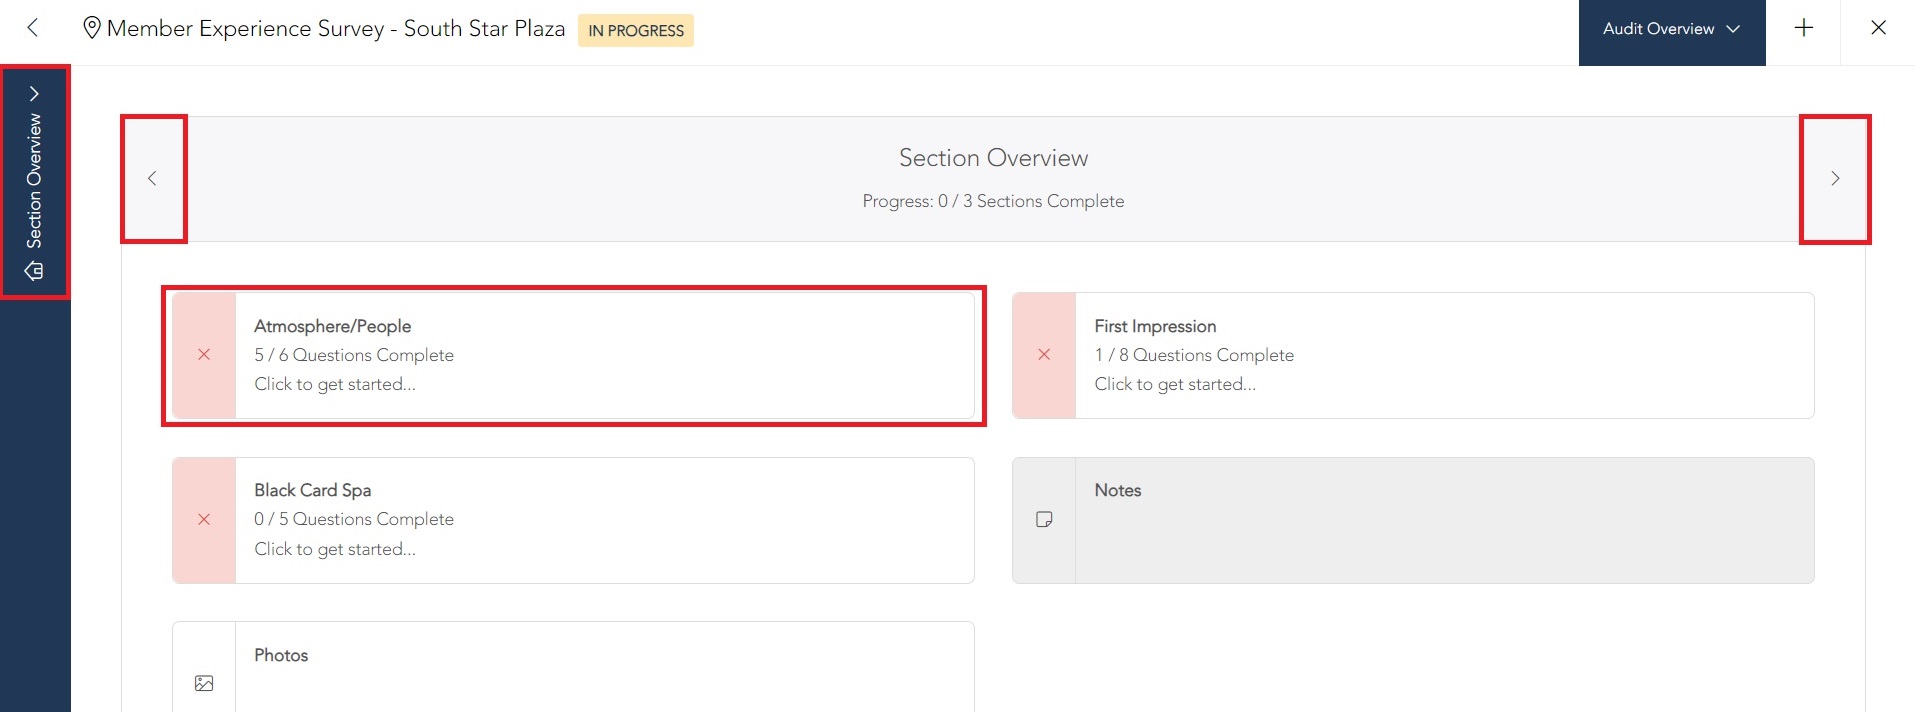Click the Section Overview home icon in sidebar
Screen dimensions: 1915x712
coord(34,271)
